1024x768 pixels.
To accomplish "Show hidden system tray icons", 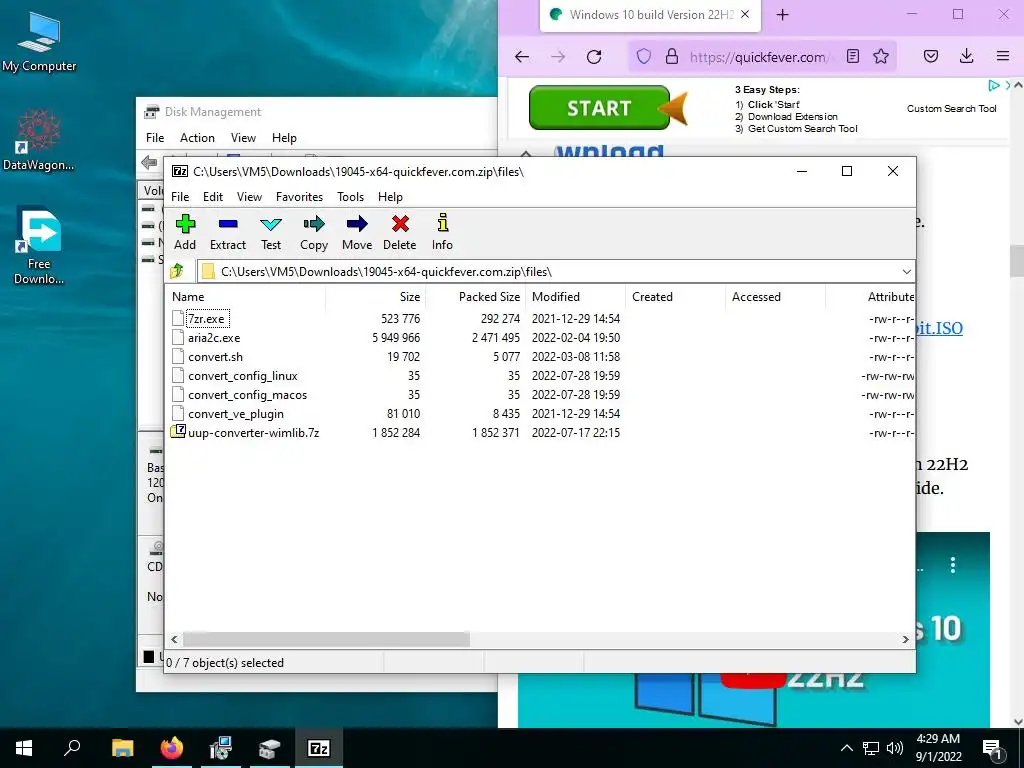I will pyautogui.click(x=846, y=748).
